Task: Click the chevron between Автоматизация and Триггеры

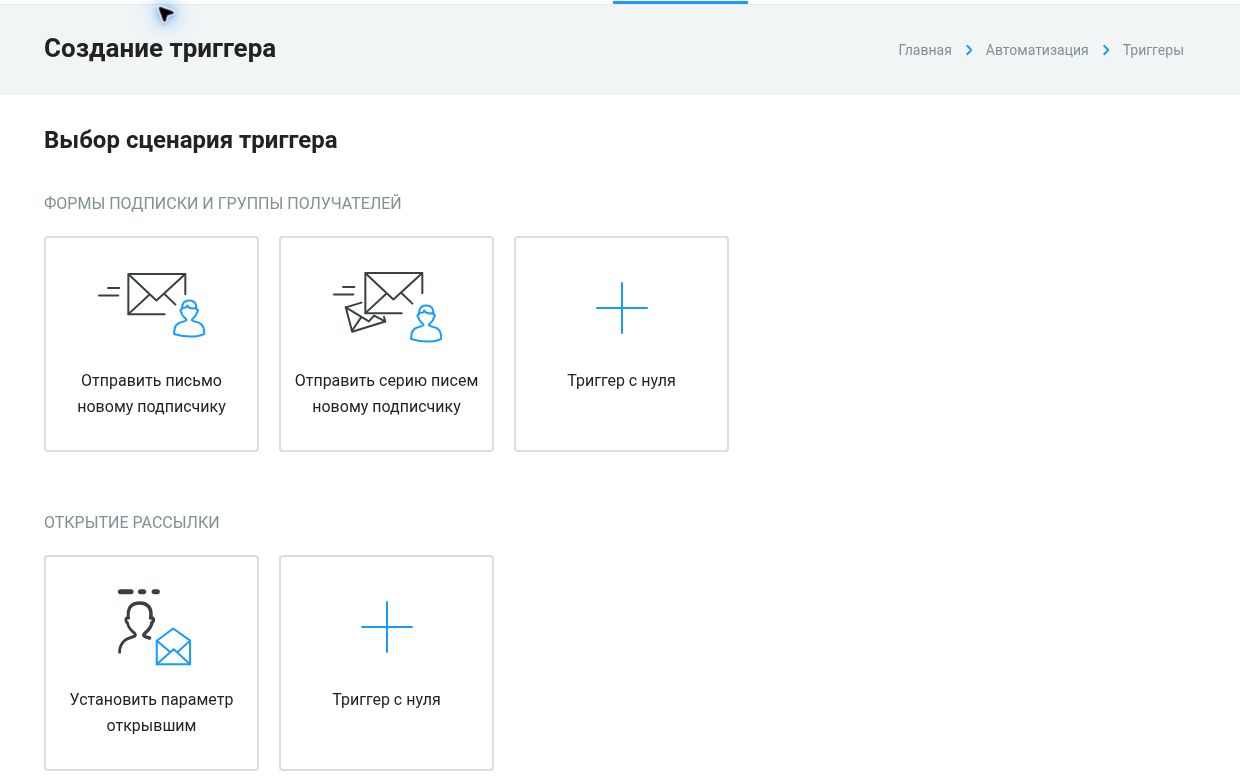Action: (x=1106, y=50)
